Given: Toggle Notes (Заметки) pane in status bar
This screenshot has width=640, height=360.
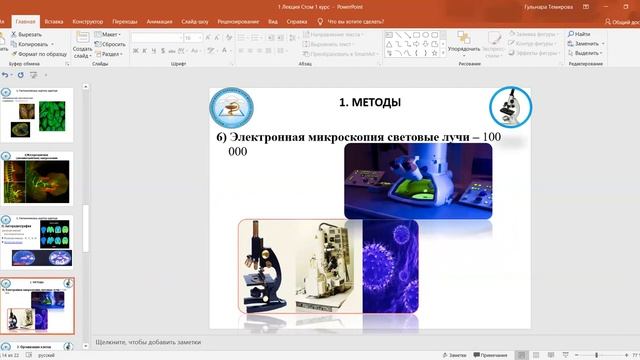Looking at the screenshot, I should [454, 355].
